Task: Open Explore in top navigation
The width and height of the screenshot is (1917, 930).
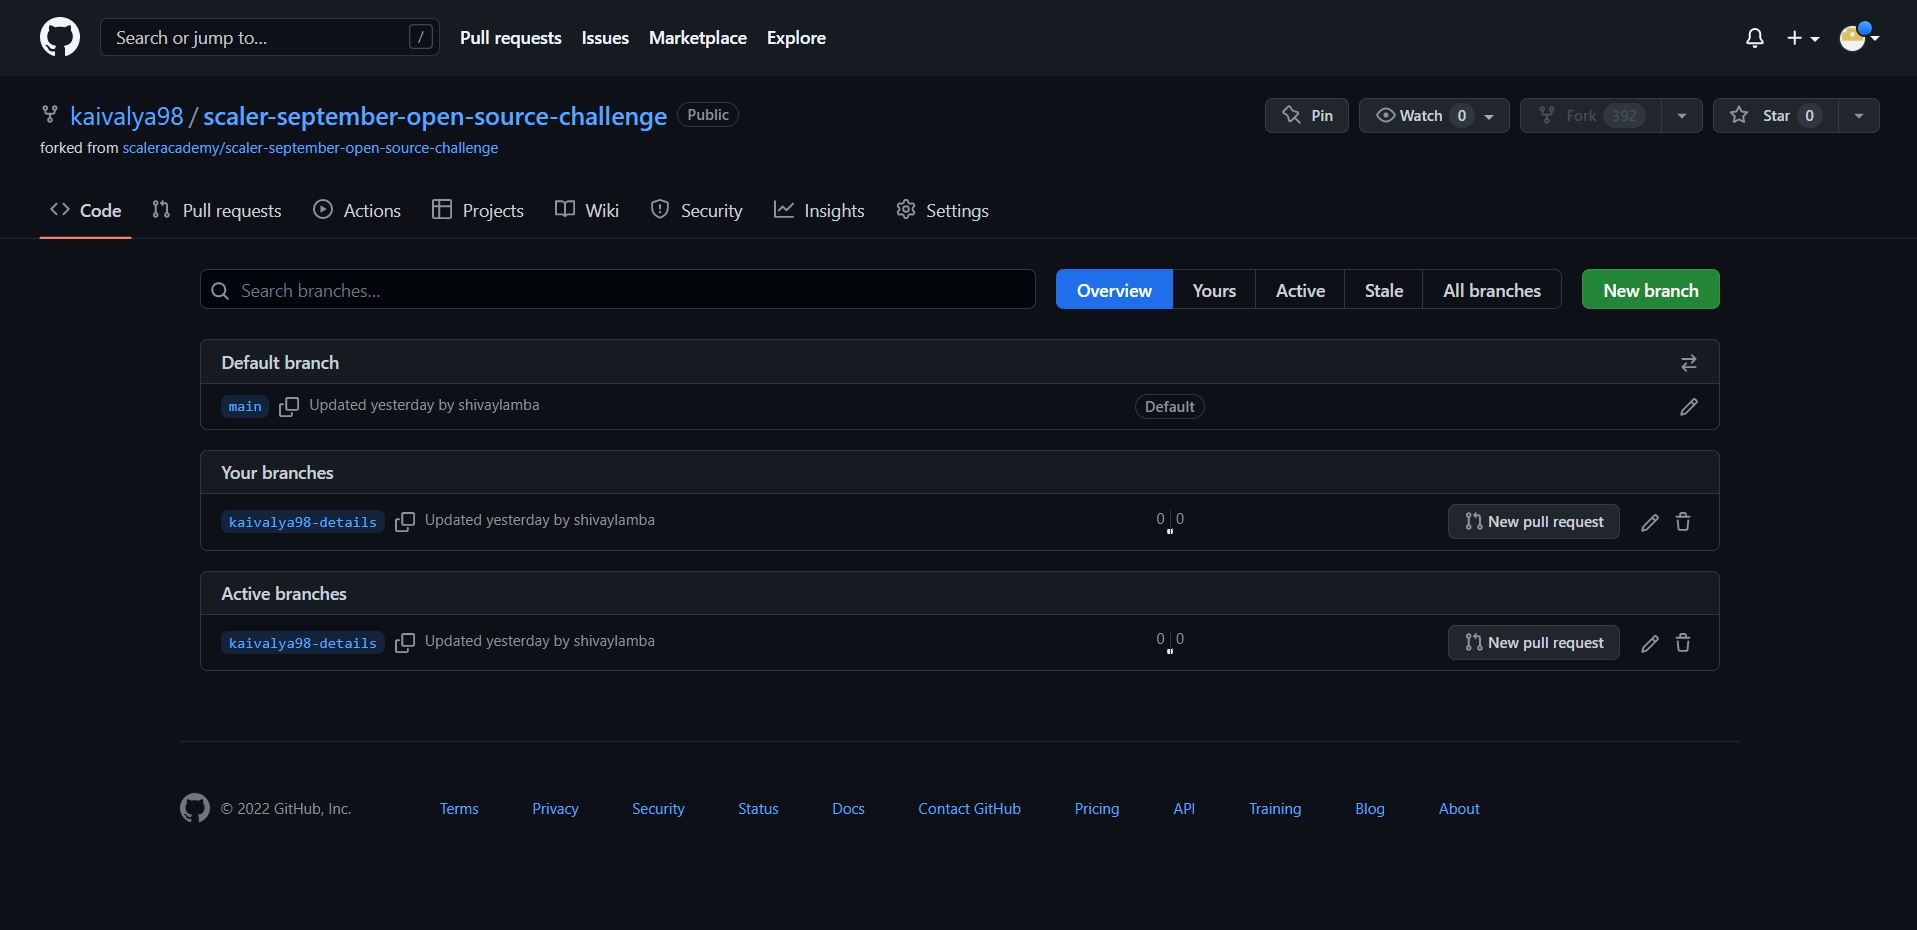Action: click(796, 38)
